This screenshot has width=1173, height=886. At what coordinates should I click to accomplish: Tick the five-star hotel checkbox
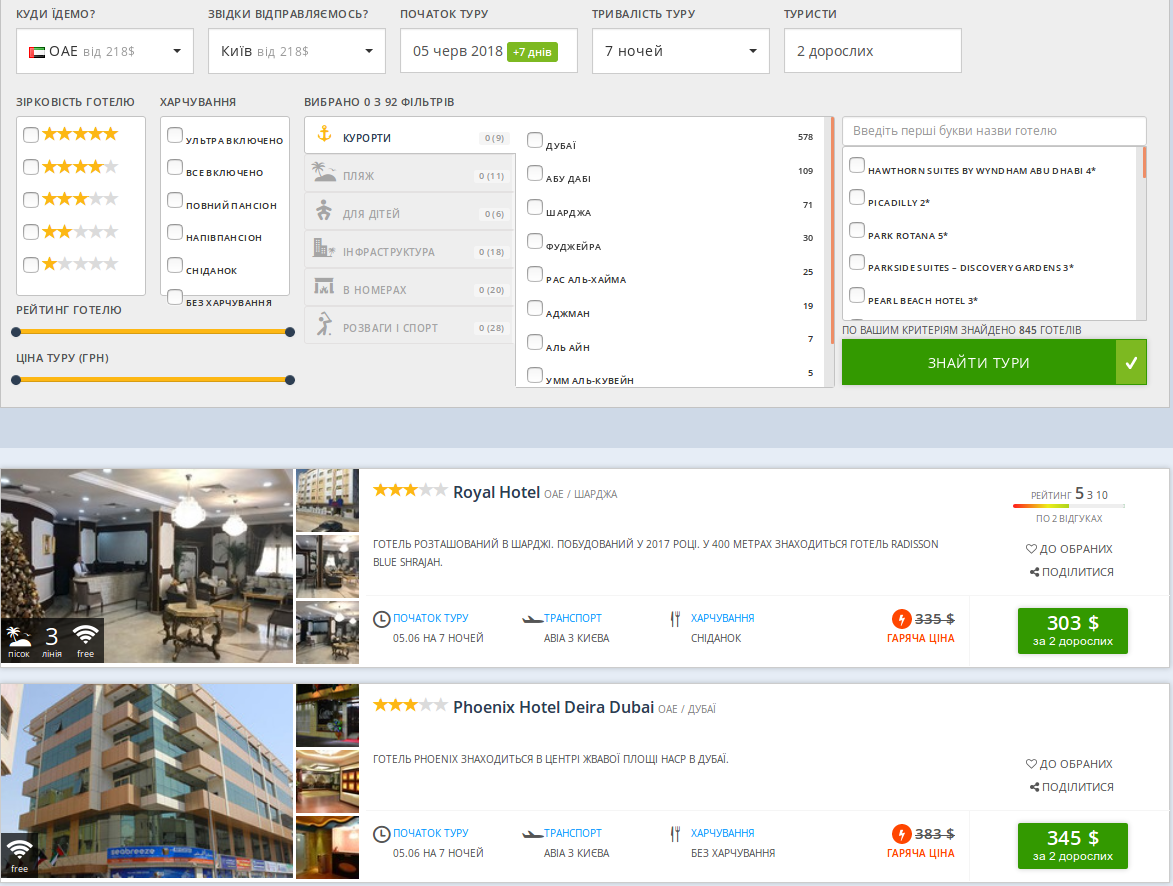(32, 135)
